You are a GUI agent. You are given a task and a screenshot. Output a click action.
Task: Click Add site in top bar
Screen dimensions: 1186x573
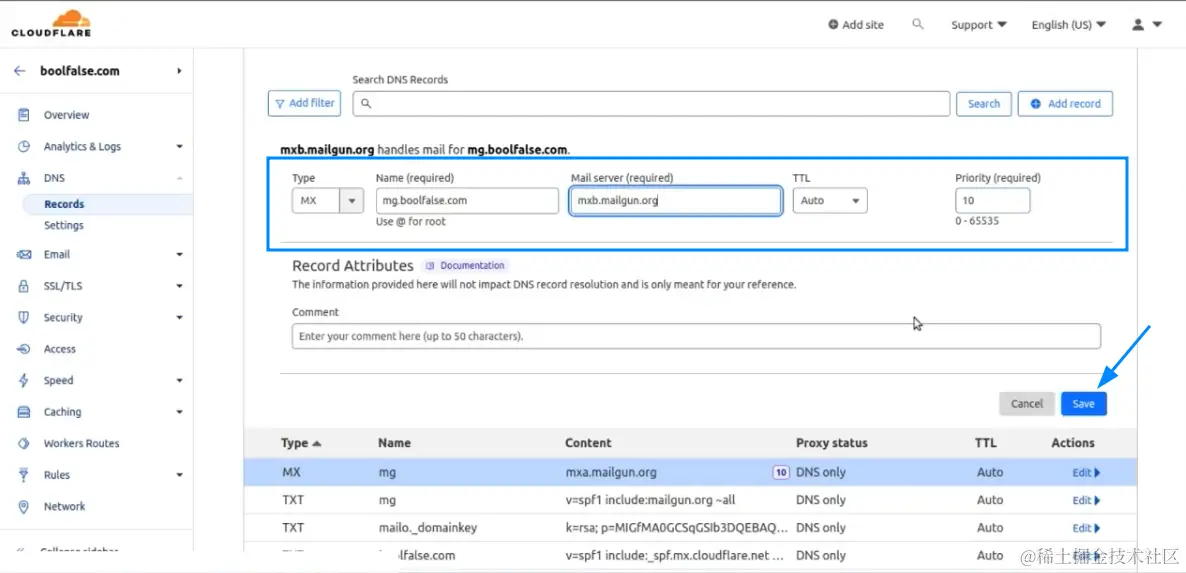point(855,25)
